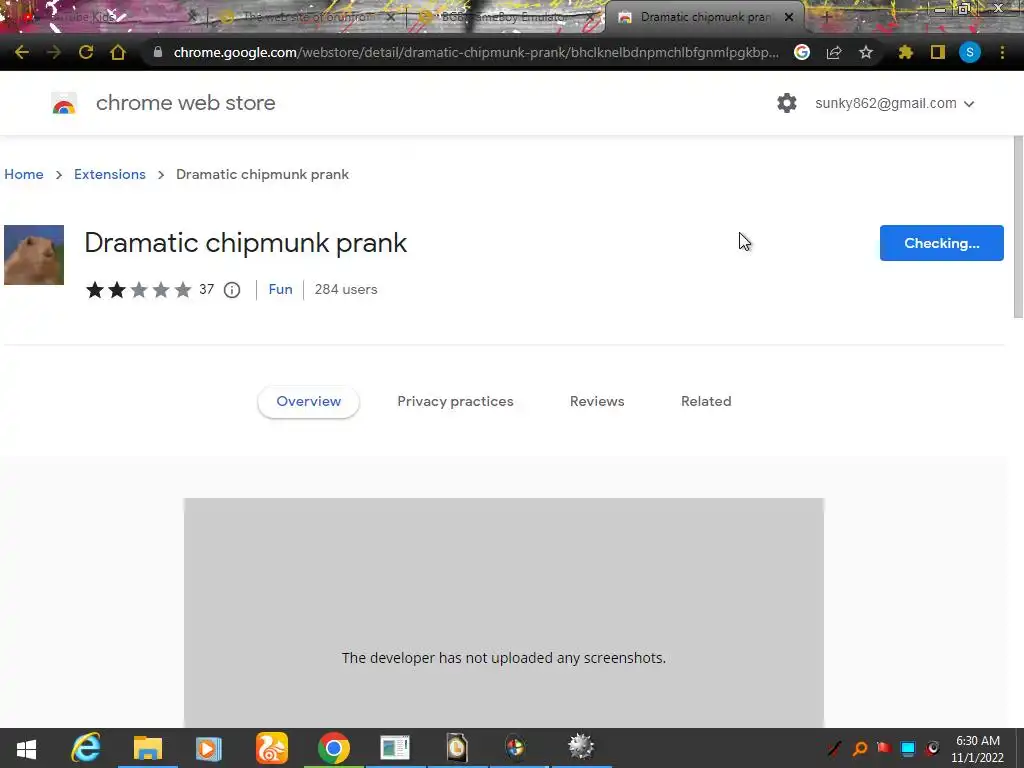This screenshot has width=1024, height=768.
Task: Open the Related tab
Action: pyautogui.click(x=706, y=402)
